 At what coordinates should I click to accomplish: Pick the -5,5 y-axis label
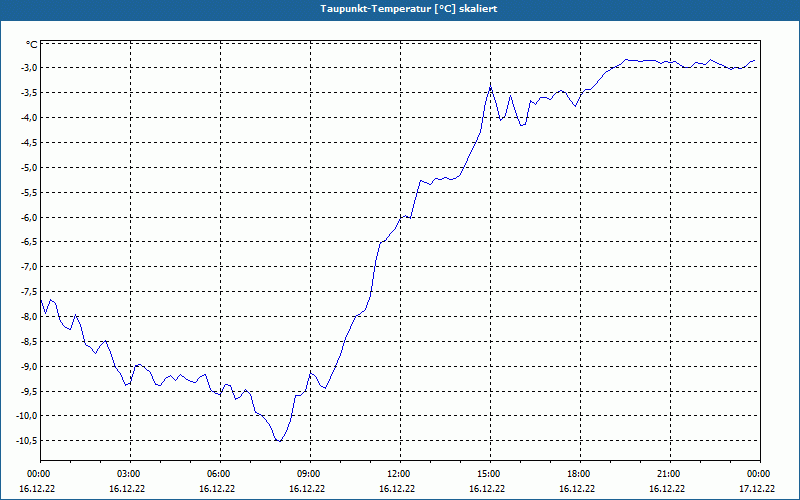pos(29,193)
